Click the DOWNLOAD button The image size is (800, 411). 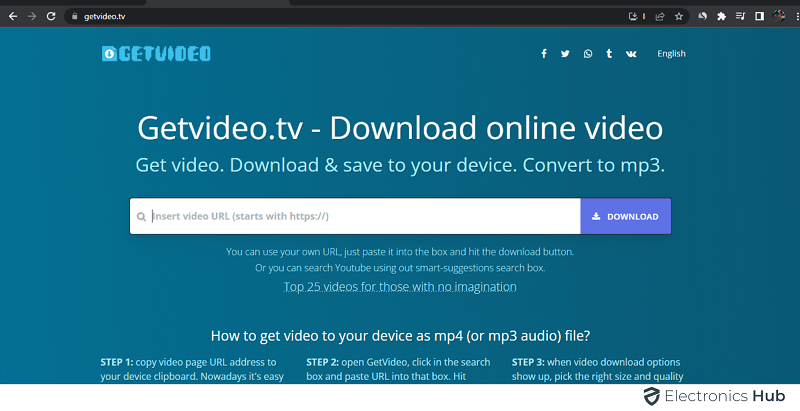coord(626,216)
